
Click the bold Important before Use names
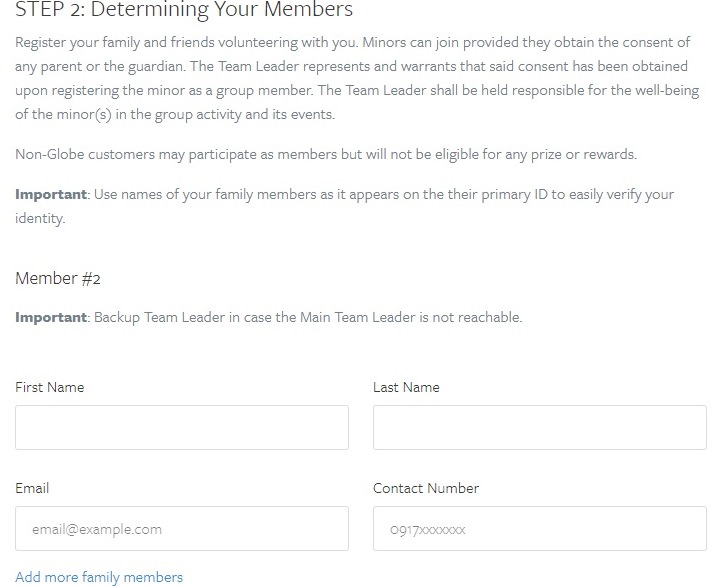pos(51,194)
